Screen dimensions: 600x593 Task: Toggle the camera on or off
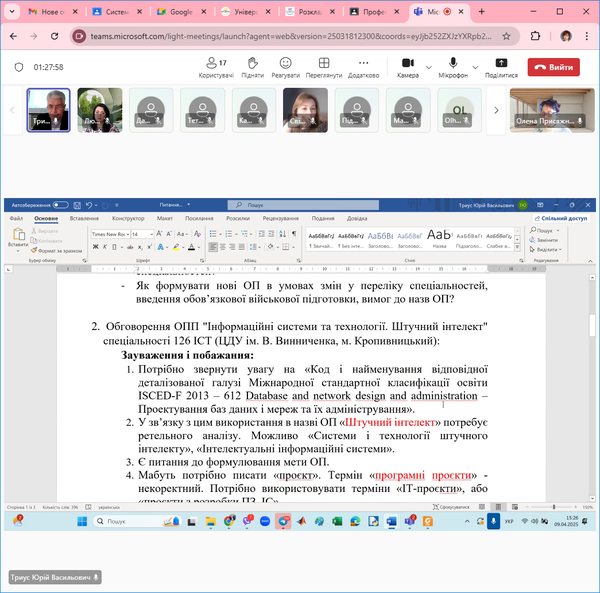coord(407,66)
